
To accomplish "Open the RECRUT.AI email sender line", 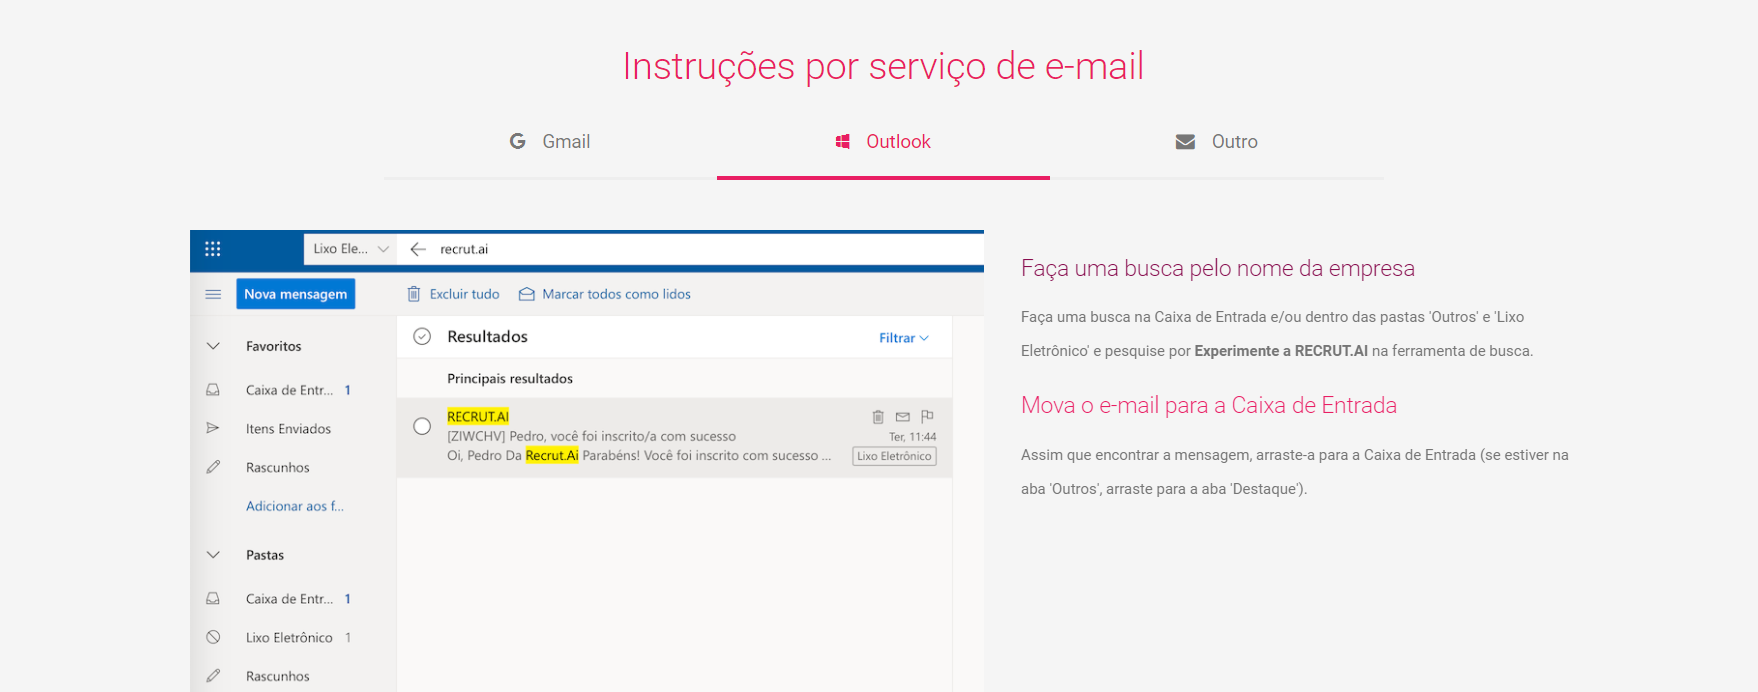I will 478,417.
